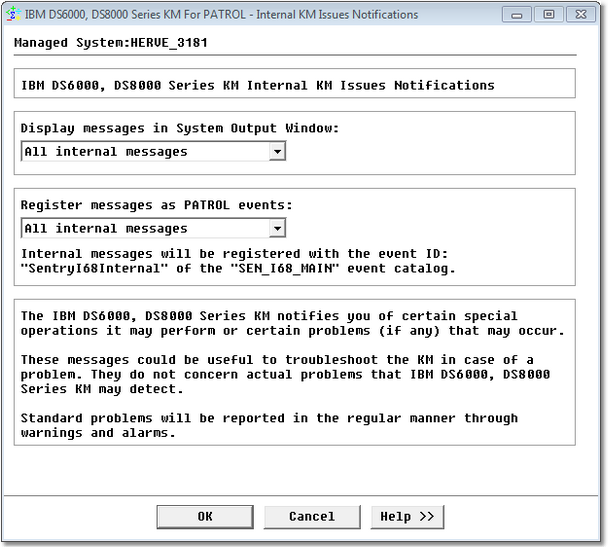Viewport: 608px width, 549px height.
Task: Click the 'Register messages as PATROL events' label
Action: click(156, 205)
